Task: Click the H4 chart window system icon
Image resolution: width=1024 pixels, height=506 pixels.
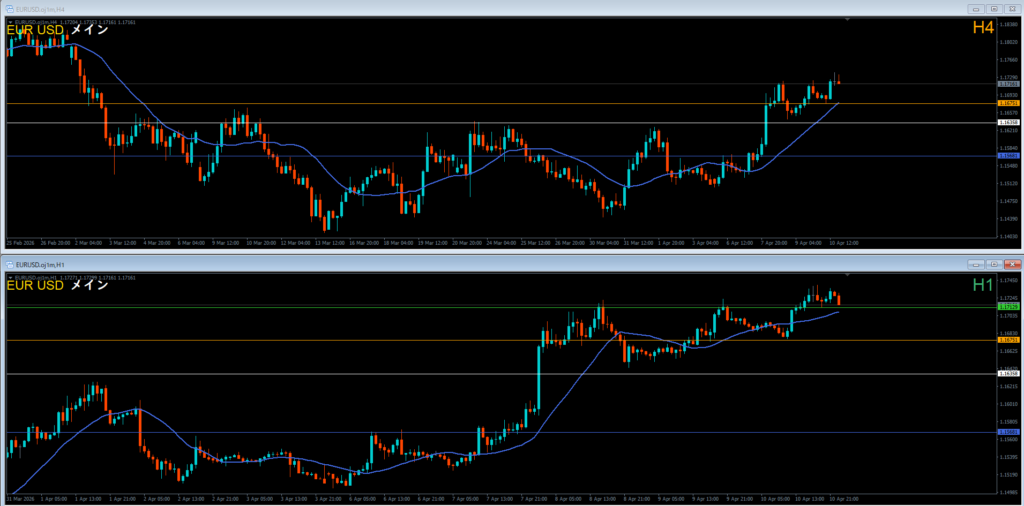Action: tap(11, 8)
